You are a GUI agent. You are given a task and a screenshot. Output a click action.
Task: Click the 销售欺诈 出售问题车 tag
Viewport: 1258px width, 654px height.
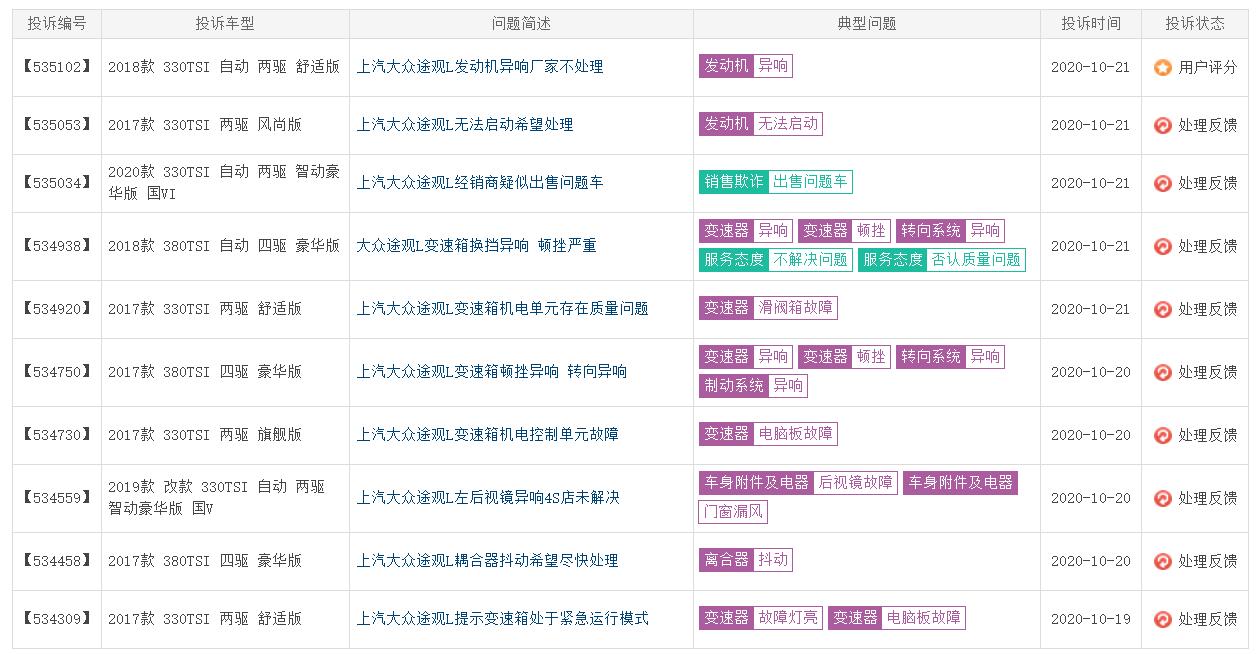click(x=775, y=182)
